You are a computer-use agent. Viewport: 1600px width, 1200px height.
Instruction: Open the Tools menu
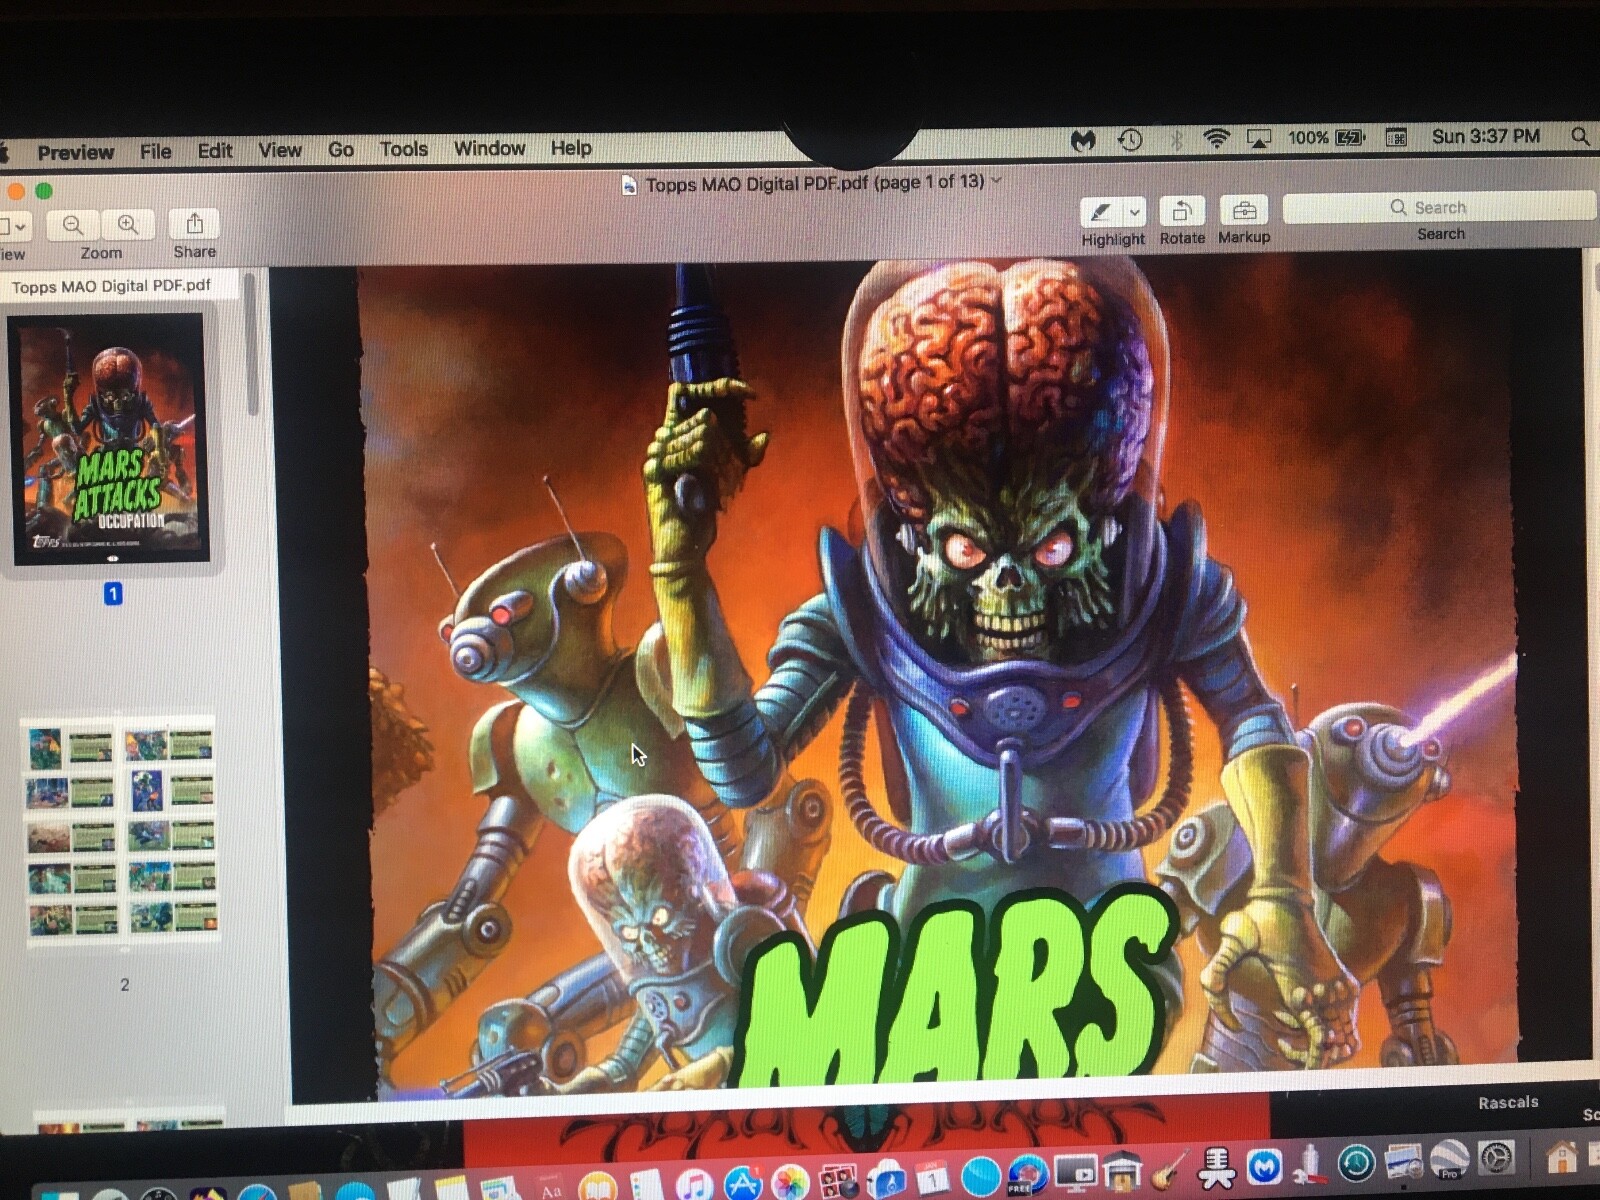pos(404,149)
